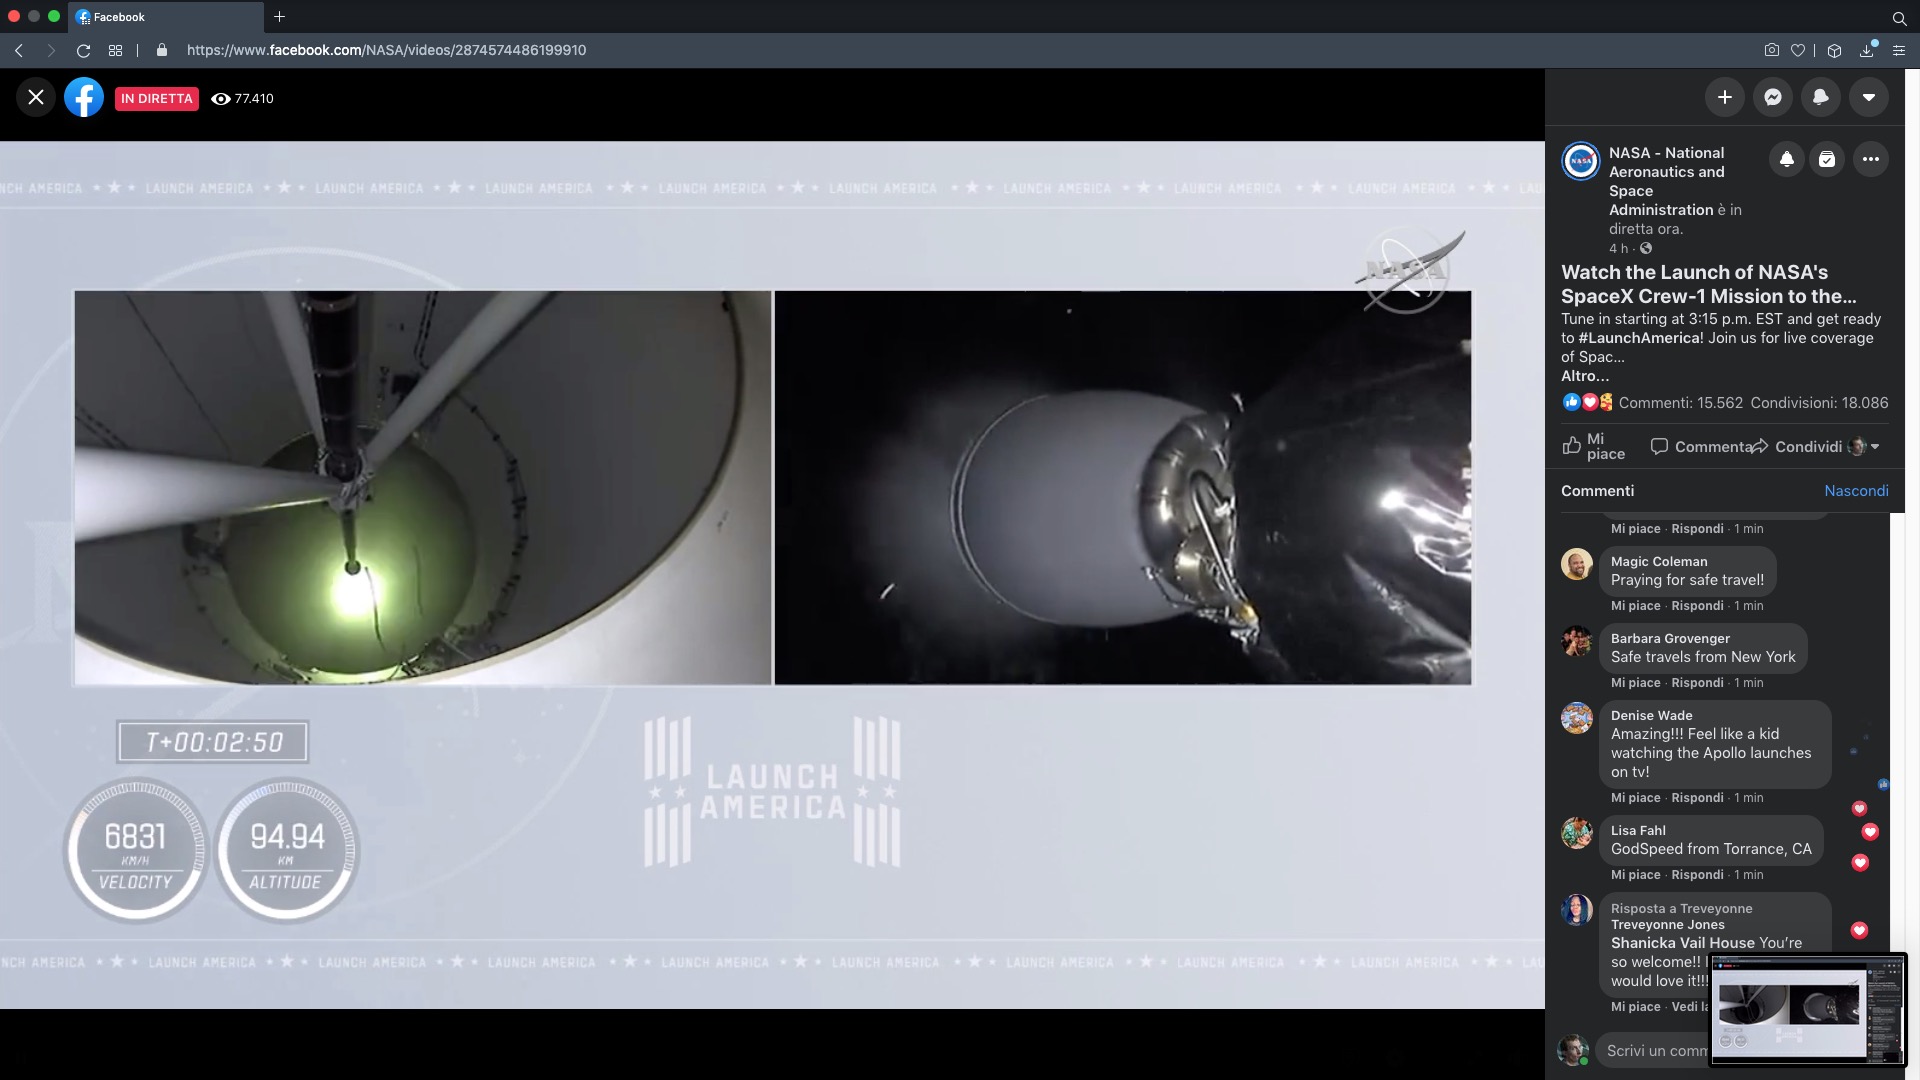Click the IN DIRETTA live badge
The image size is (1920, 1080).
[157, 98]
